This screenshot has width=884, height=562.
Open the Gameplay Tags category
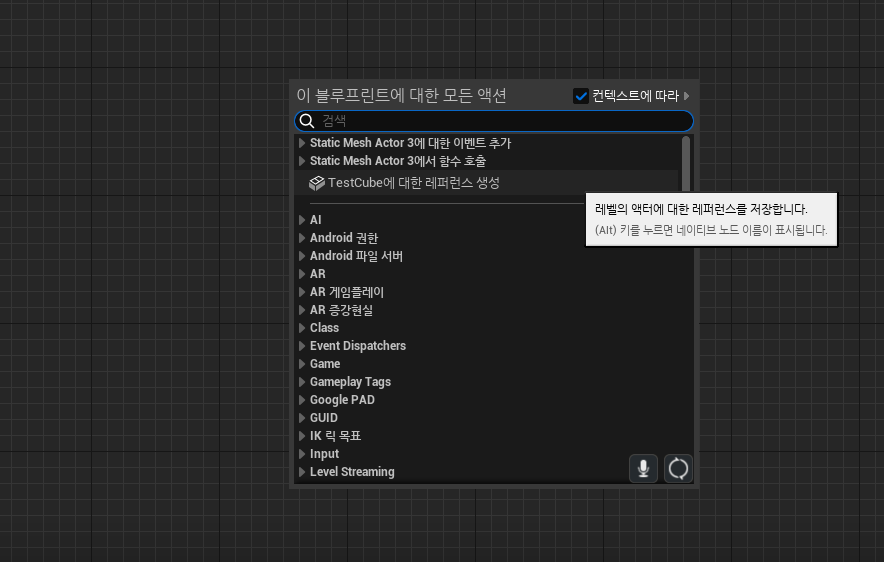click(350, 382)
